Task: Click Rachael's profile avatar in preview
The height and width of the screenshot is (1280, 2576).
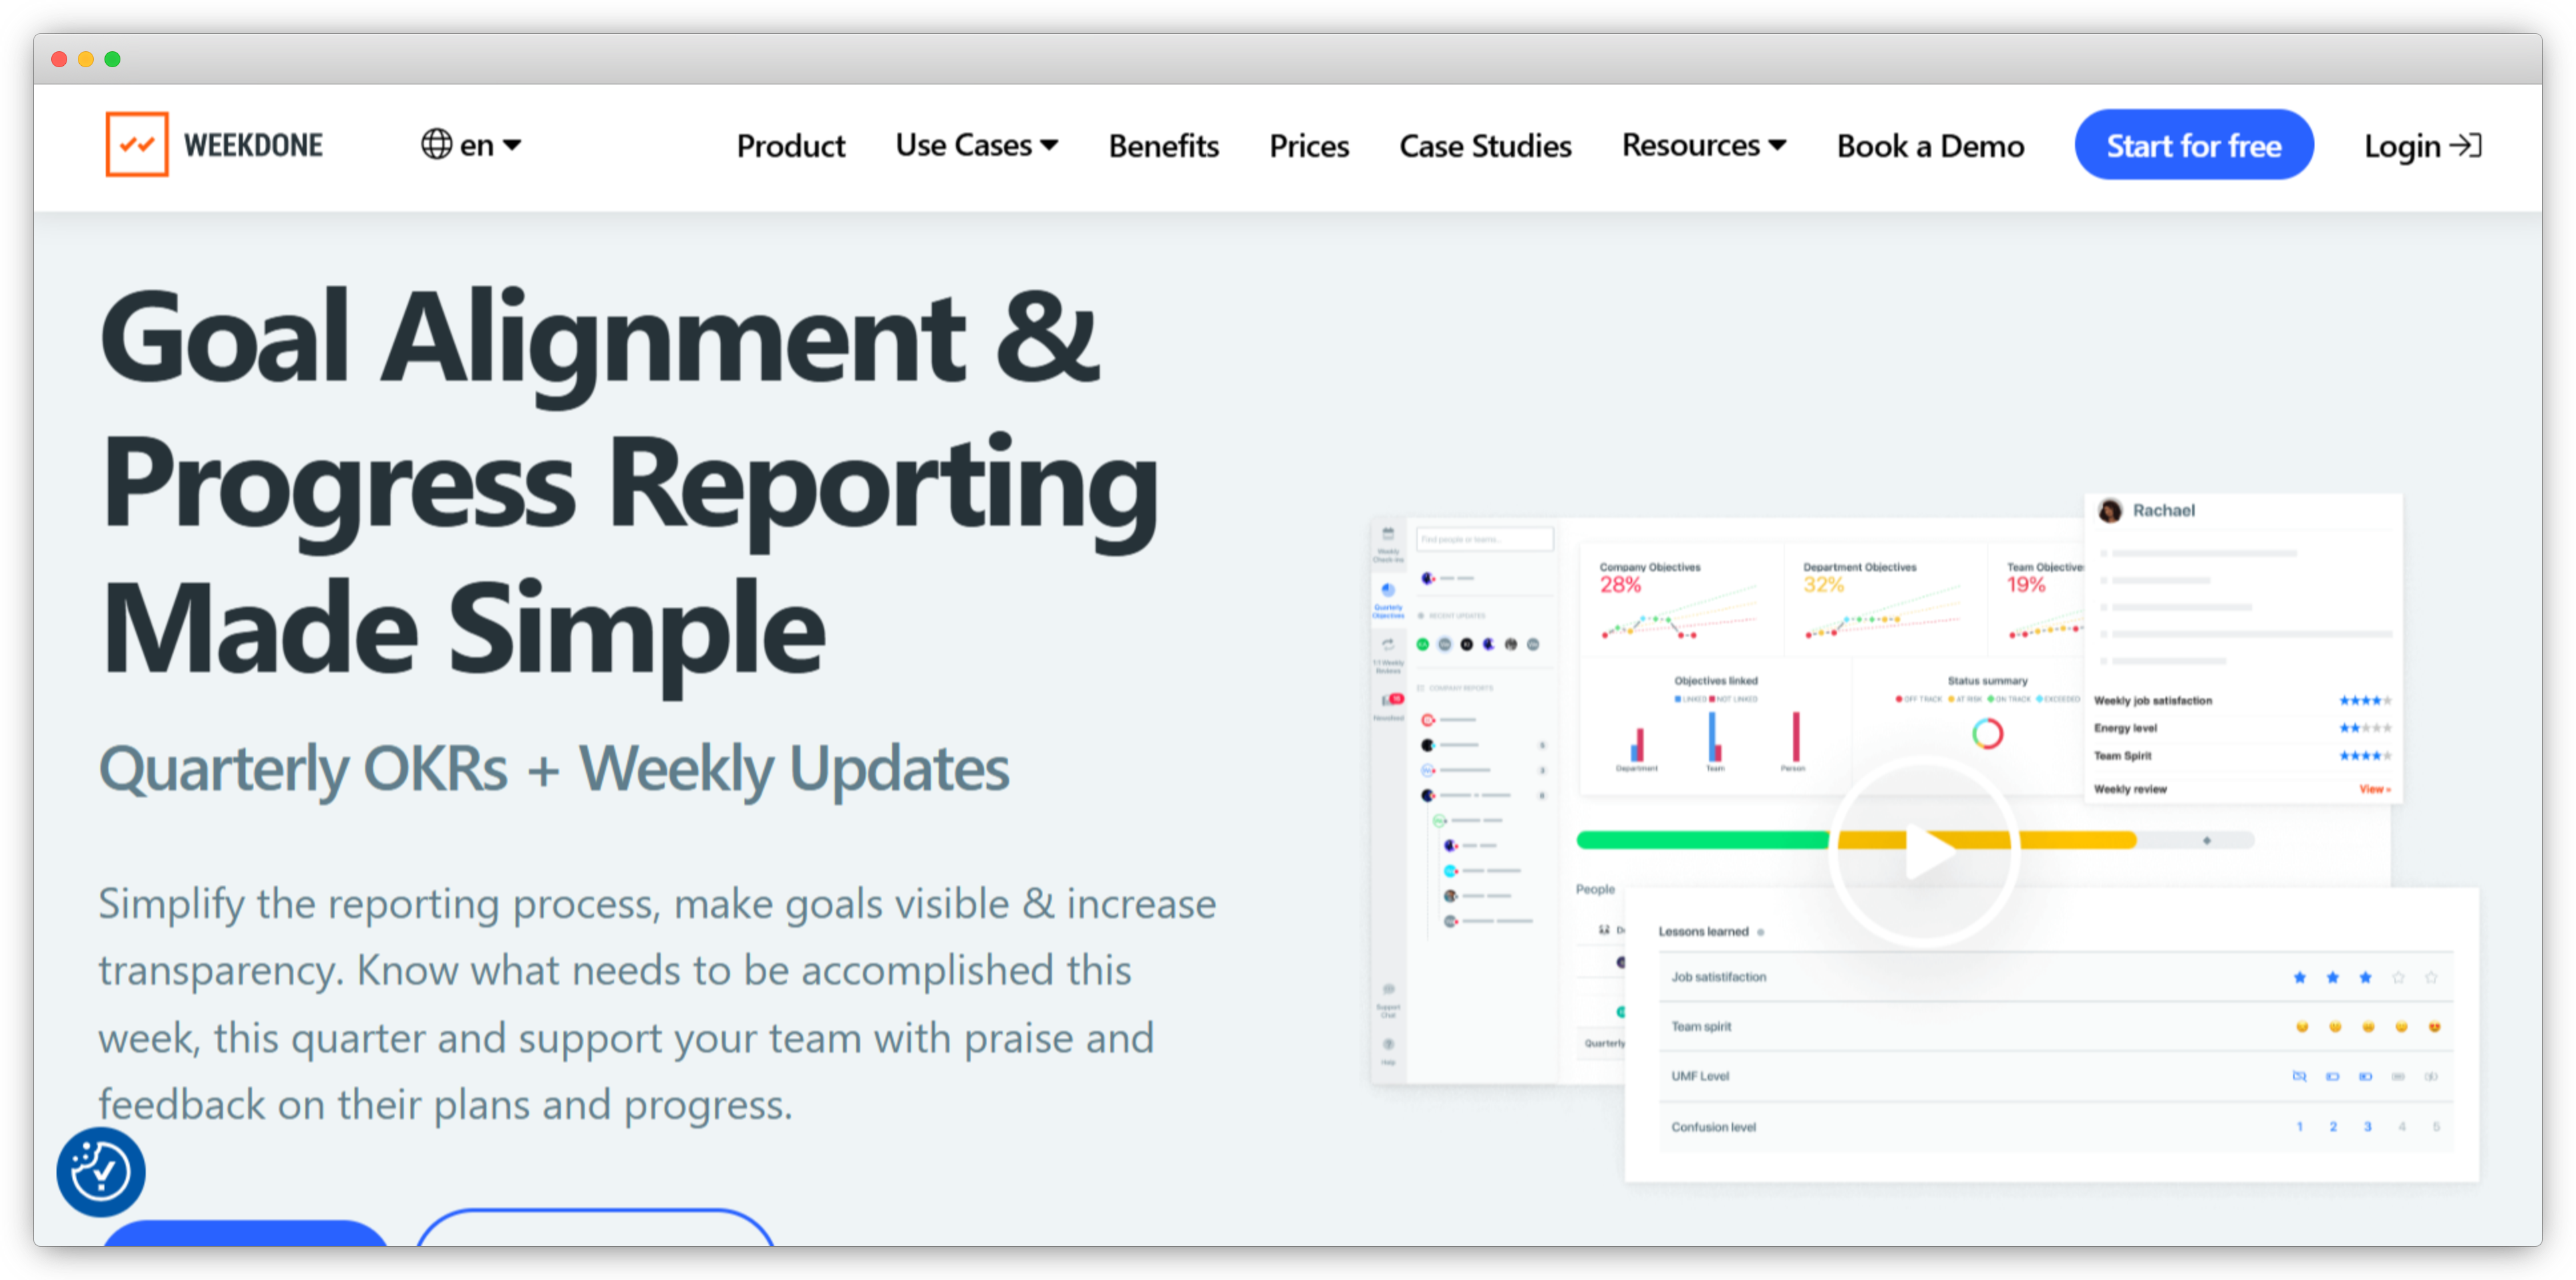Action: point(2110,511)
